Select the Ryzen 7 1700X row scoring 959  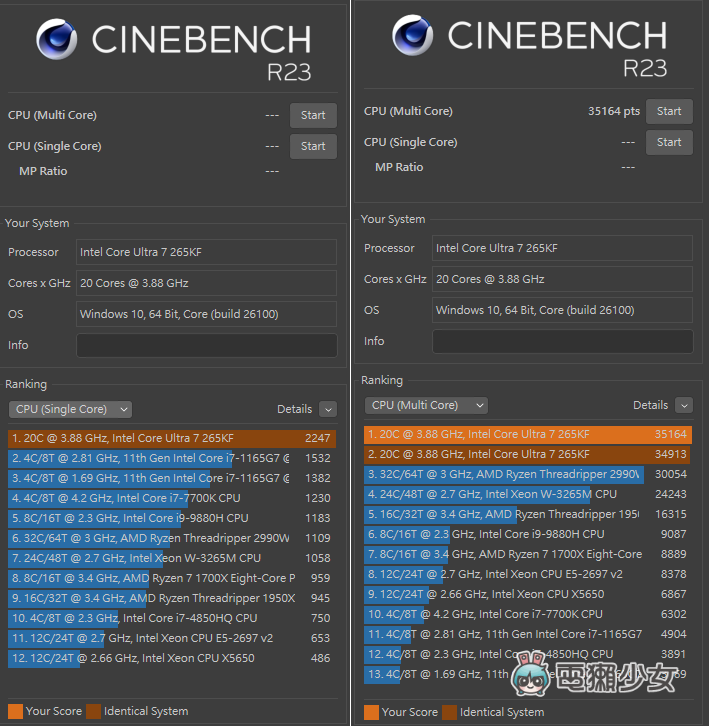171,578
